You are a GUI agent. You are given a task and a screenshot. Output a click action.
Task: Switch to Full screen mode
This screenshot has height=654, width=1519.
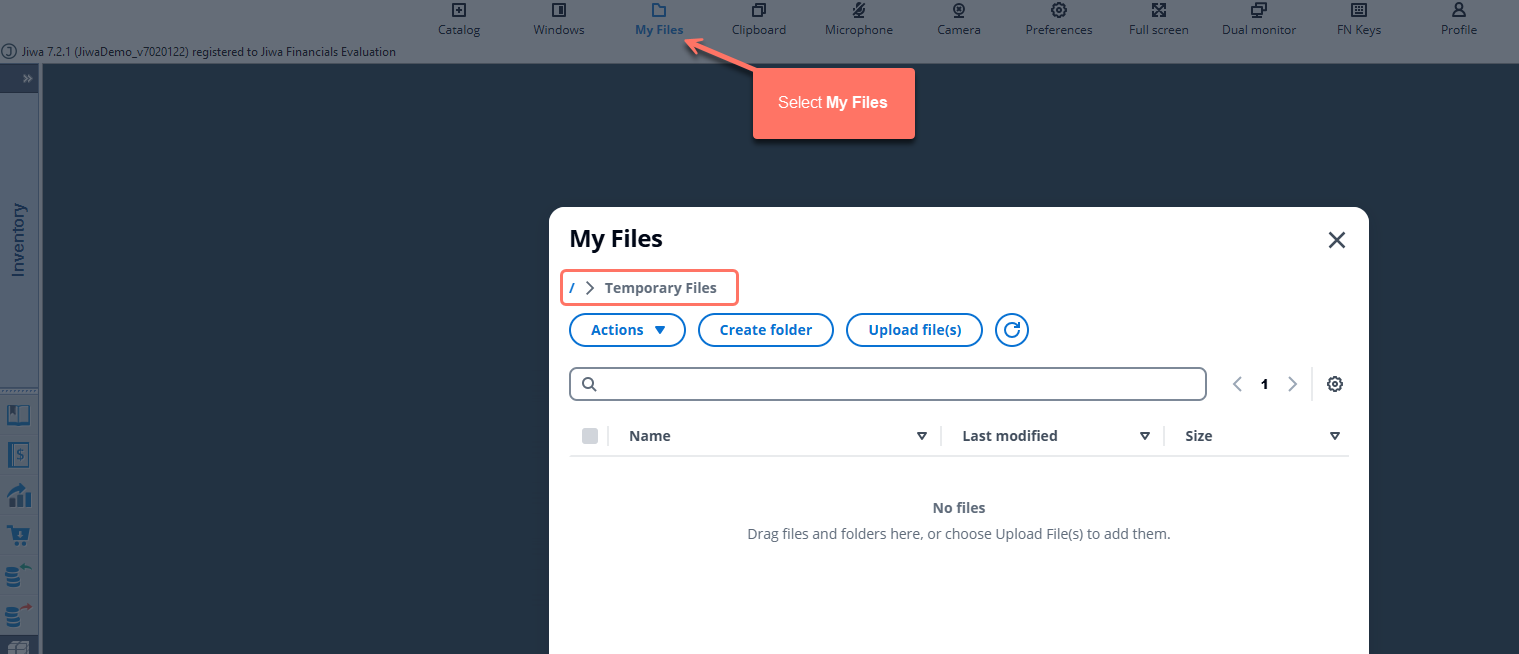point(1159,19)
